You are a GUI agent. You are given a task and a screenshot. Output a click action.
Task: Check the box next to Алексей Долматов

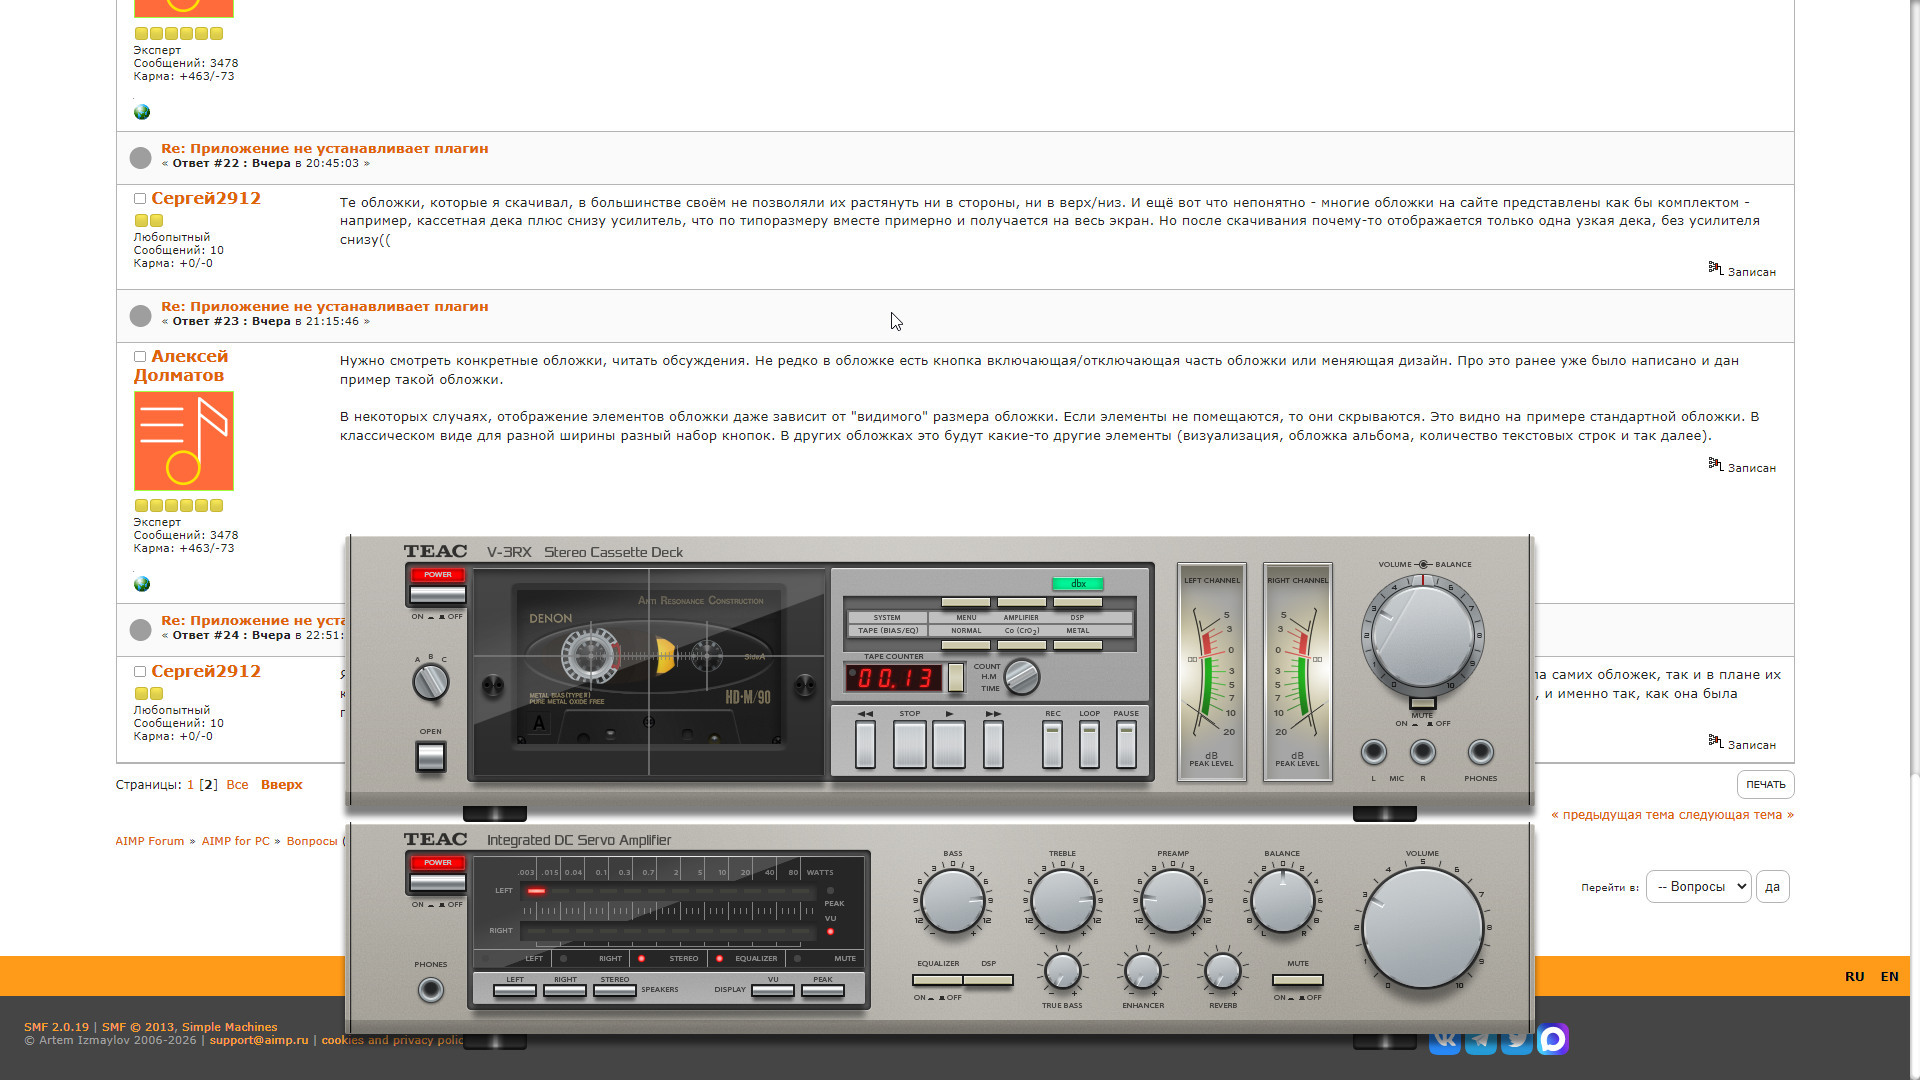pos(140,357)
